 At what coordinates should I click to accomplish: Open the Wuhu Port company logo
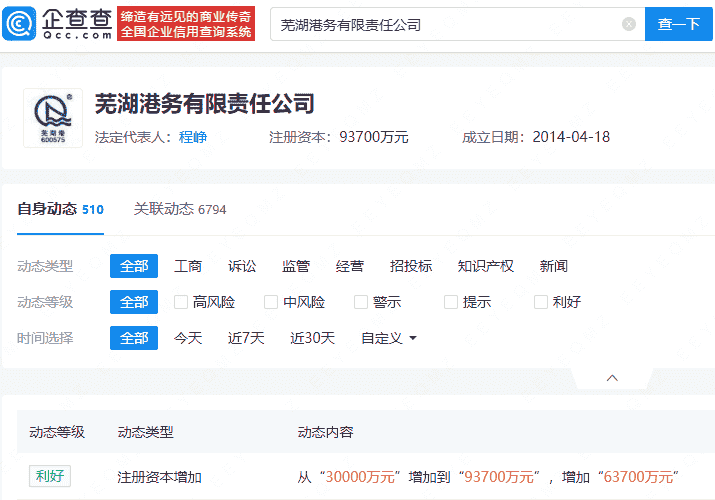coord(53,118)
